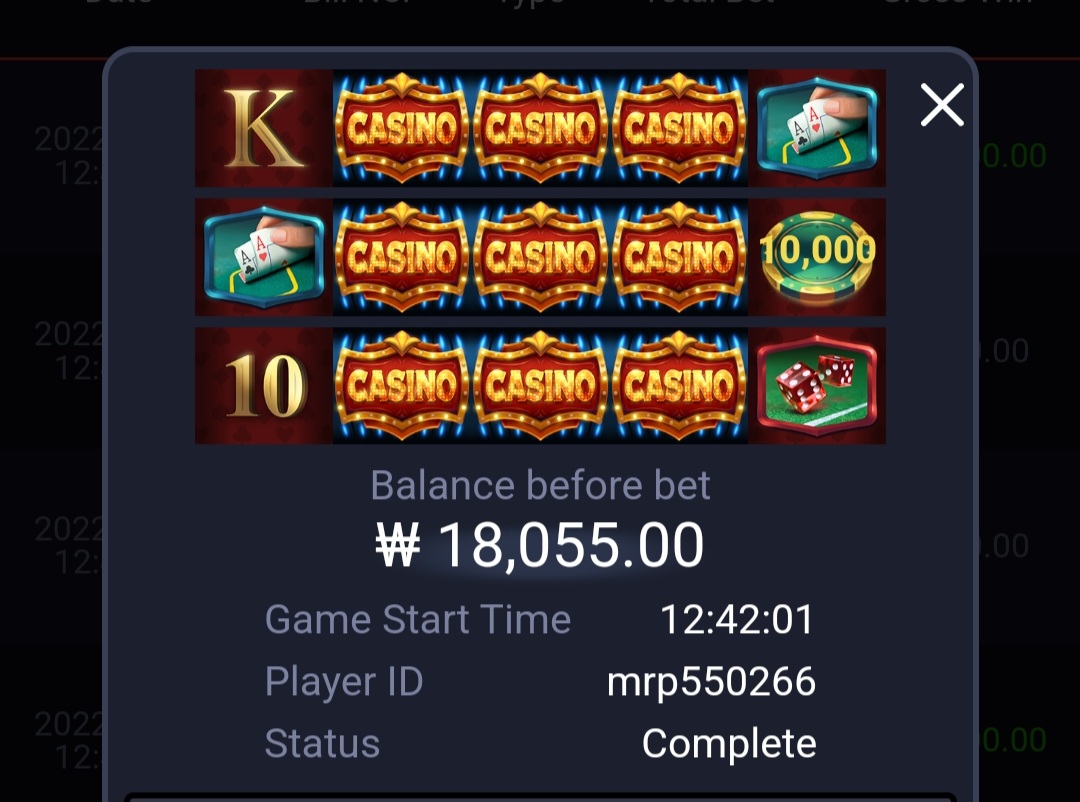The height and width of the screenshot is (802, 1080).
Task: Tap the red dice symbol
Action: tap(817, 386)
